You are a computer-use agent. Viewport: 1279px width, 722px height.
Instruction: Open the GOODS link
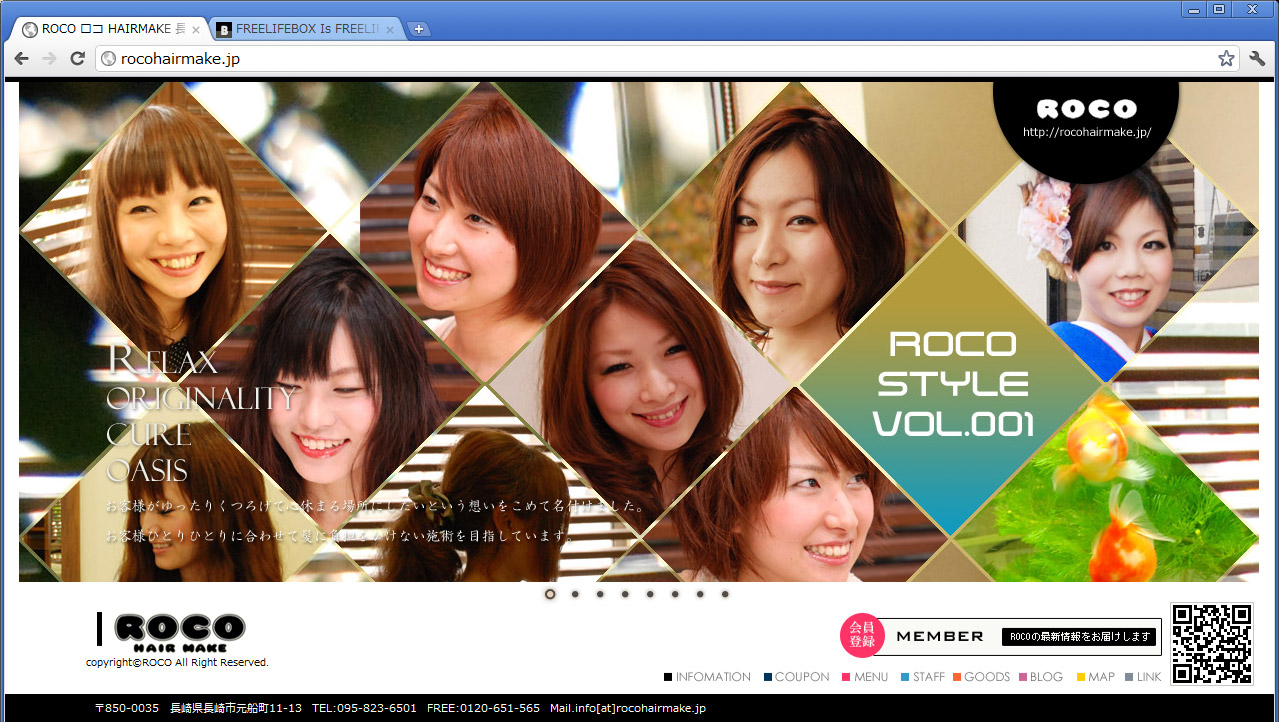pos(981,677)
